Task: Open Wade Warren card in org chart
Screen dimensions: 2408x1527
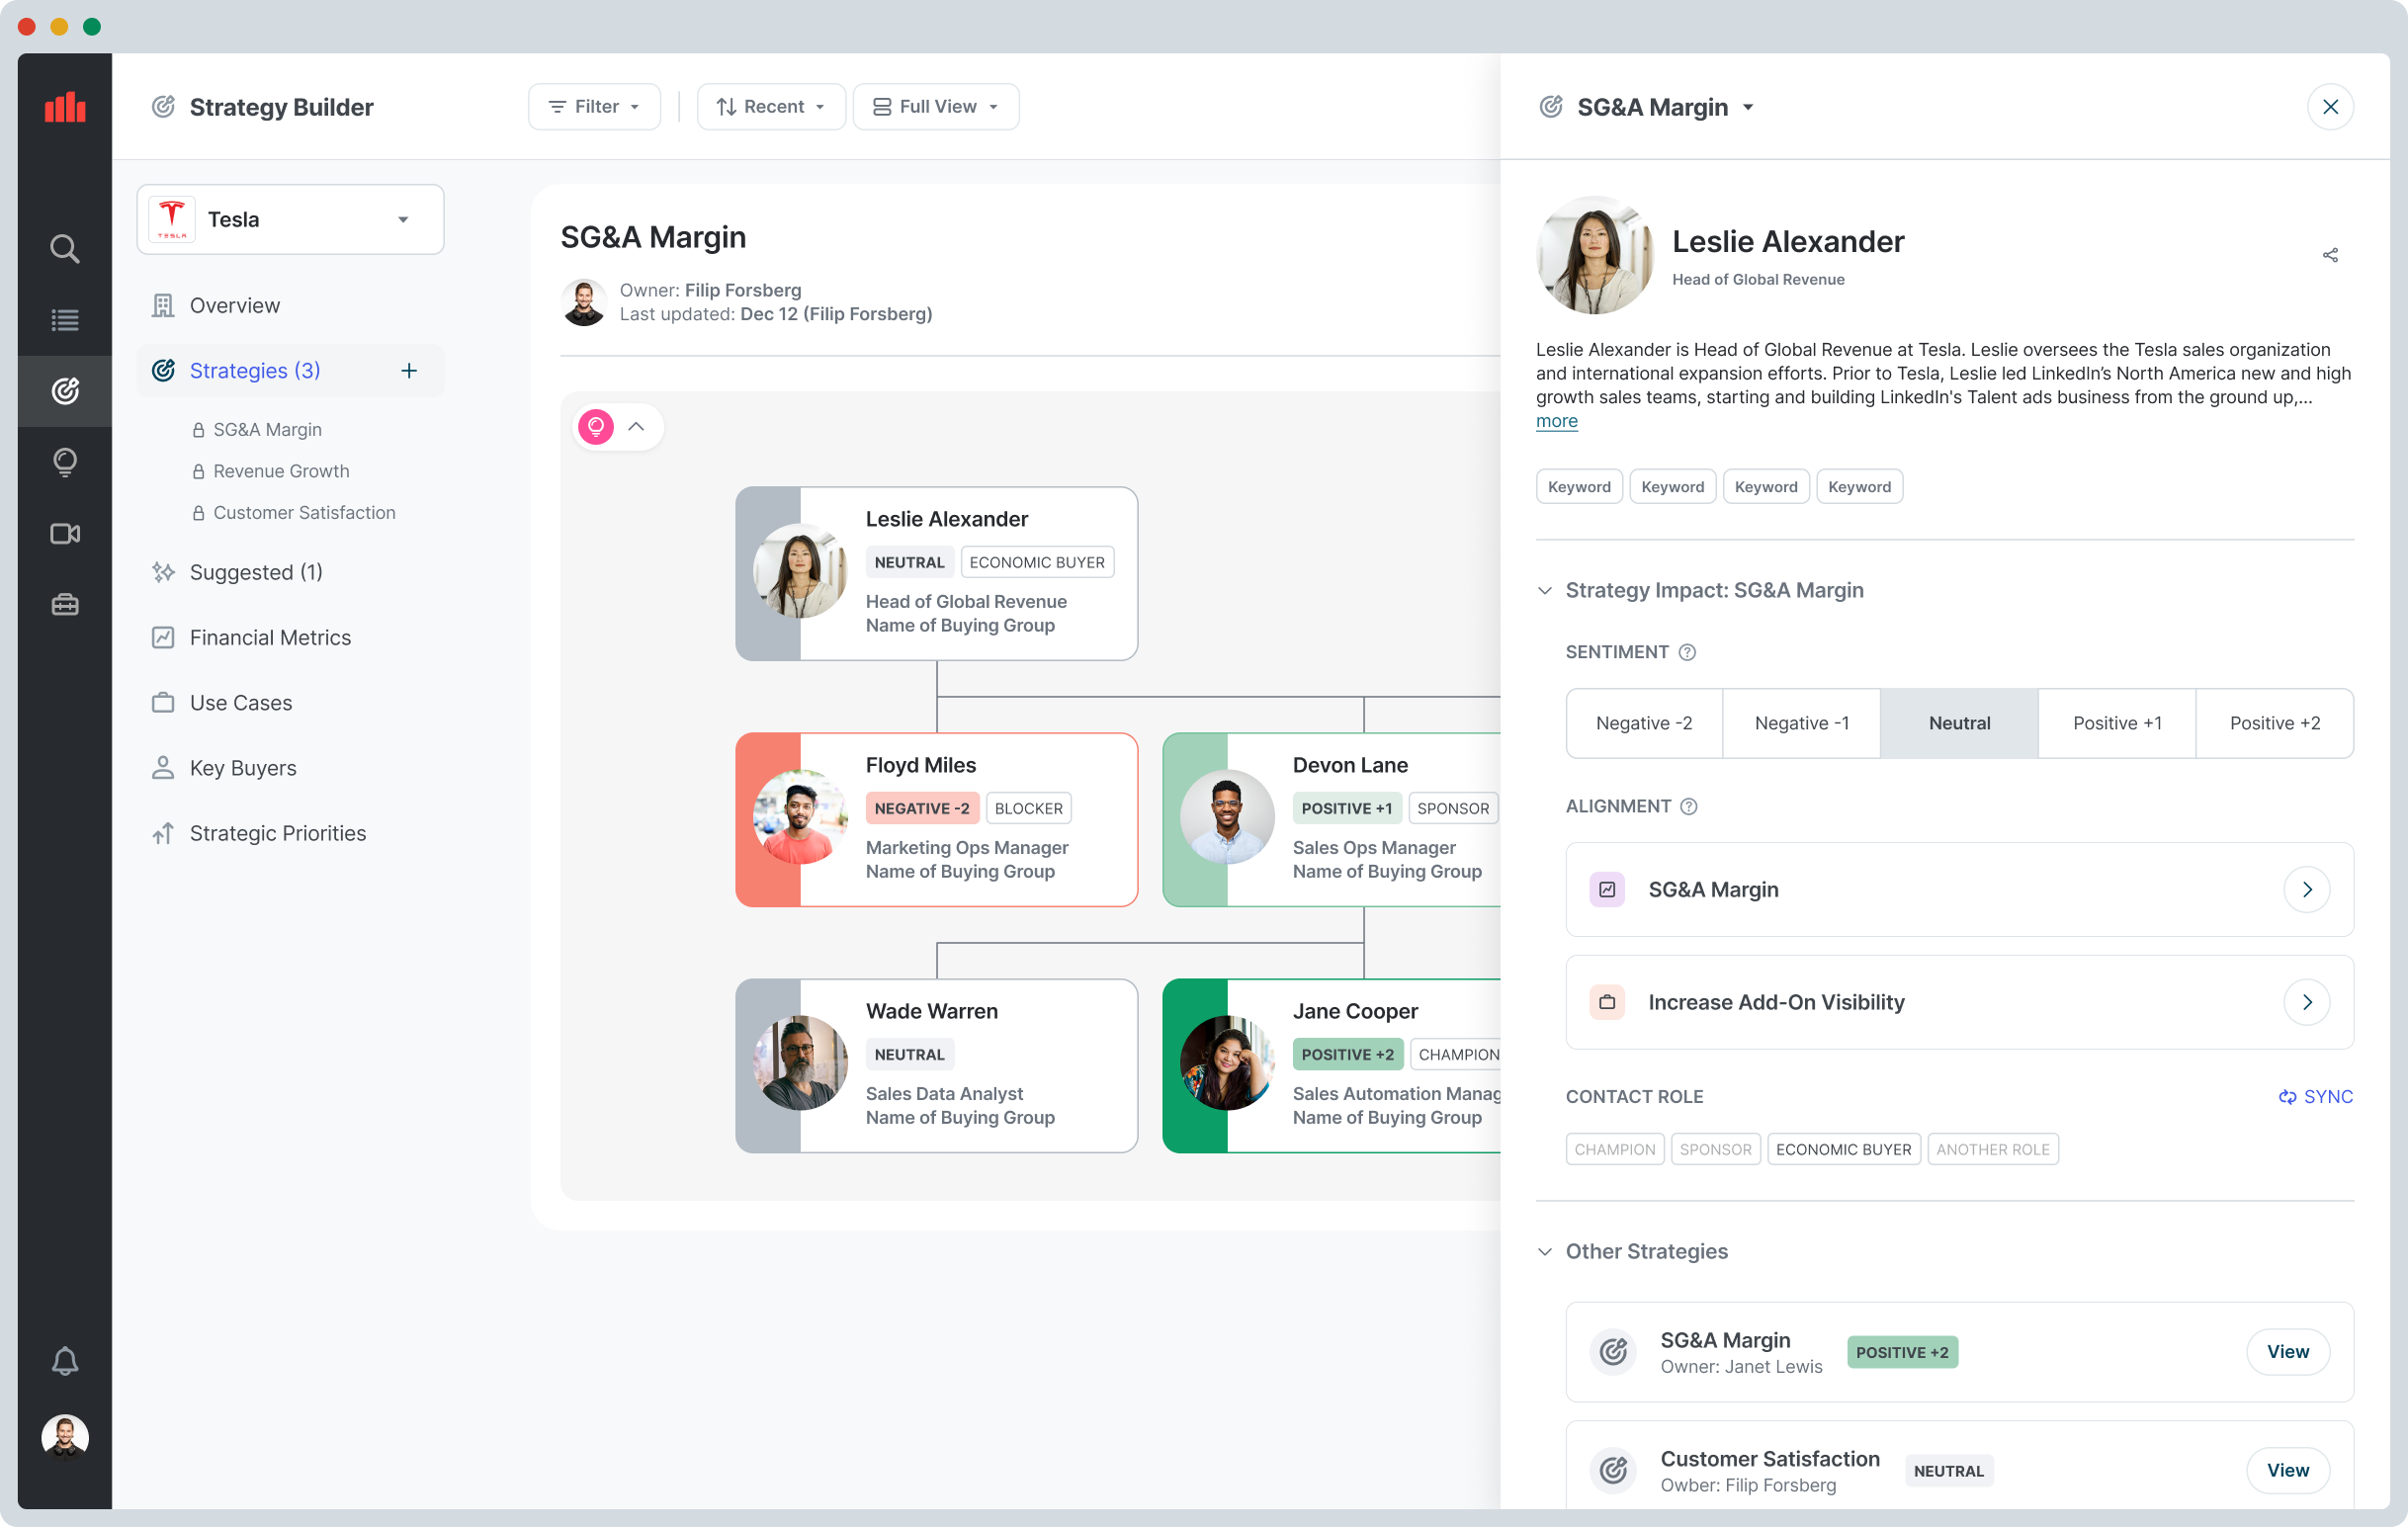Action: tap(936, 1066)
